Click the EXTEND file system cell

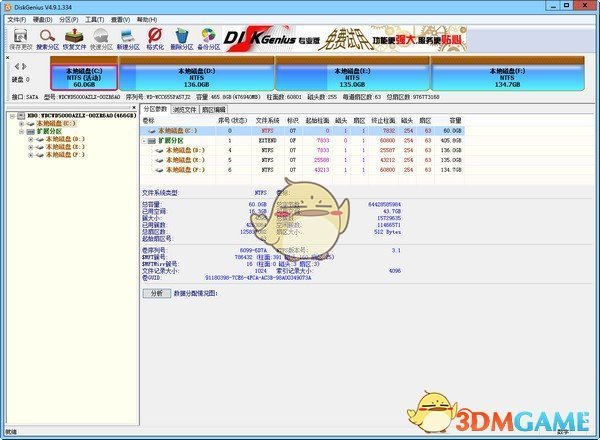point(267,141)
